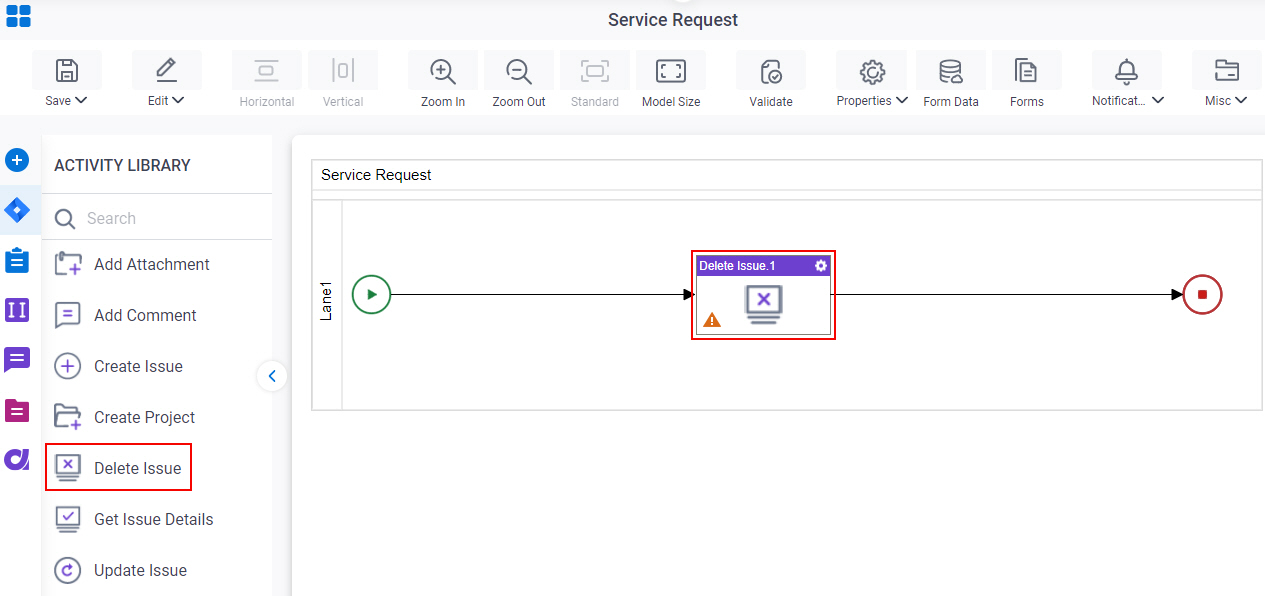Select the clipboard sidebar icon
This screenshot has height=596, width=1265.
17,260
